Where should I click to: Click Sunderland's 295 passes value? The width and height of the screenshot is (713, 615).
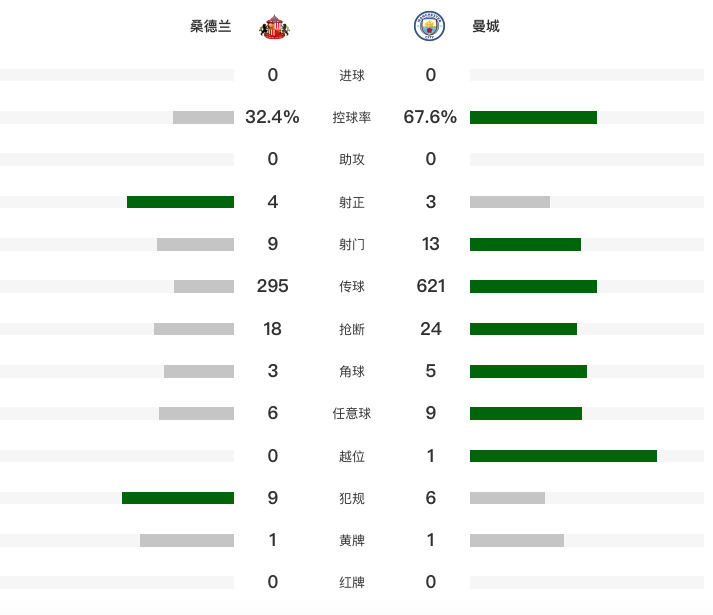pos(272,287)
